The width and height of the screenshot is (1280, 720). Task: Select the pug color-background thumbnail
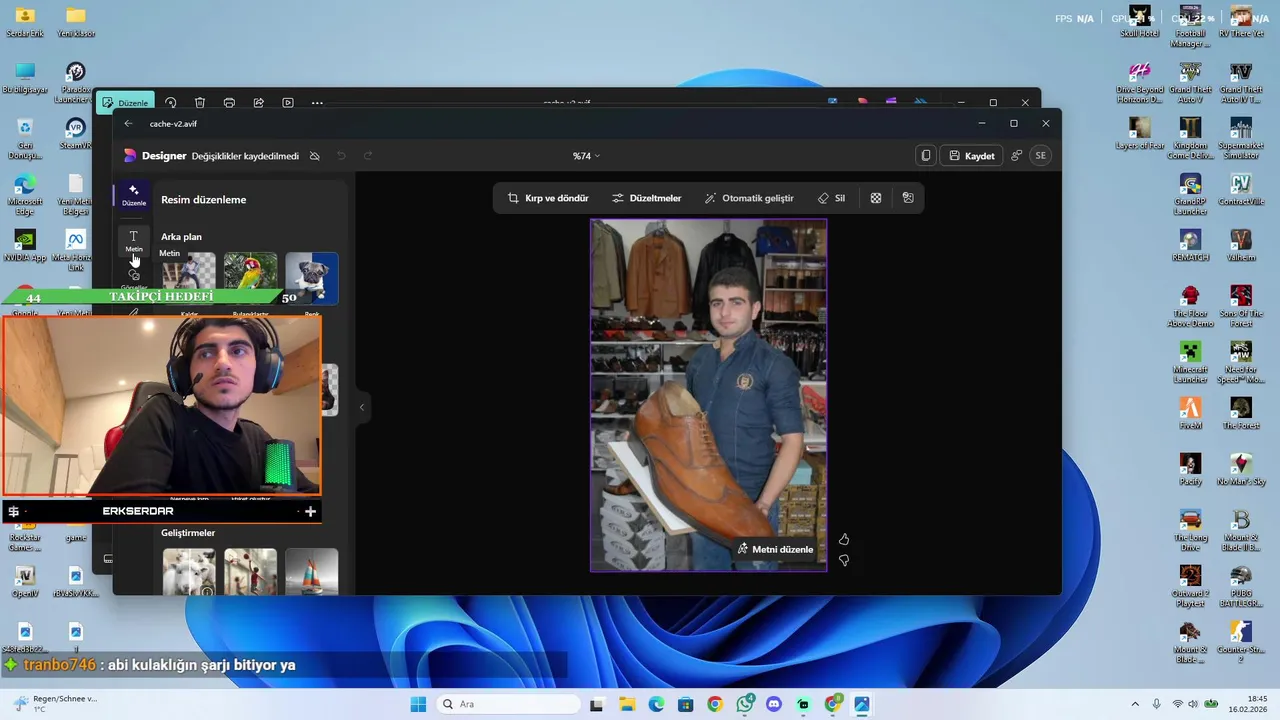tap(312, 277)
